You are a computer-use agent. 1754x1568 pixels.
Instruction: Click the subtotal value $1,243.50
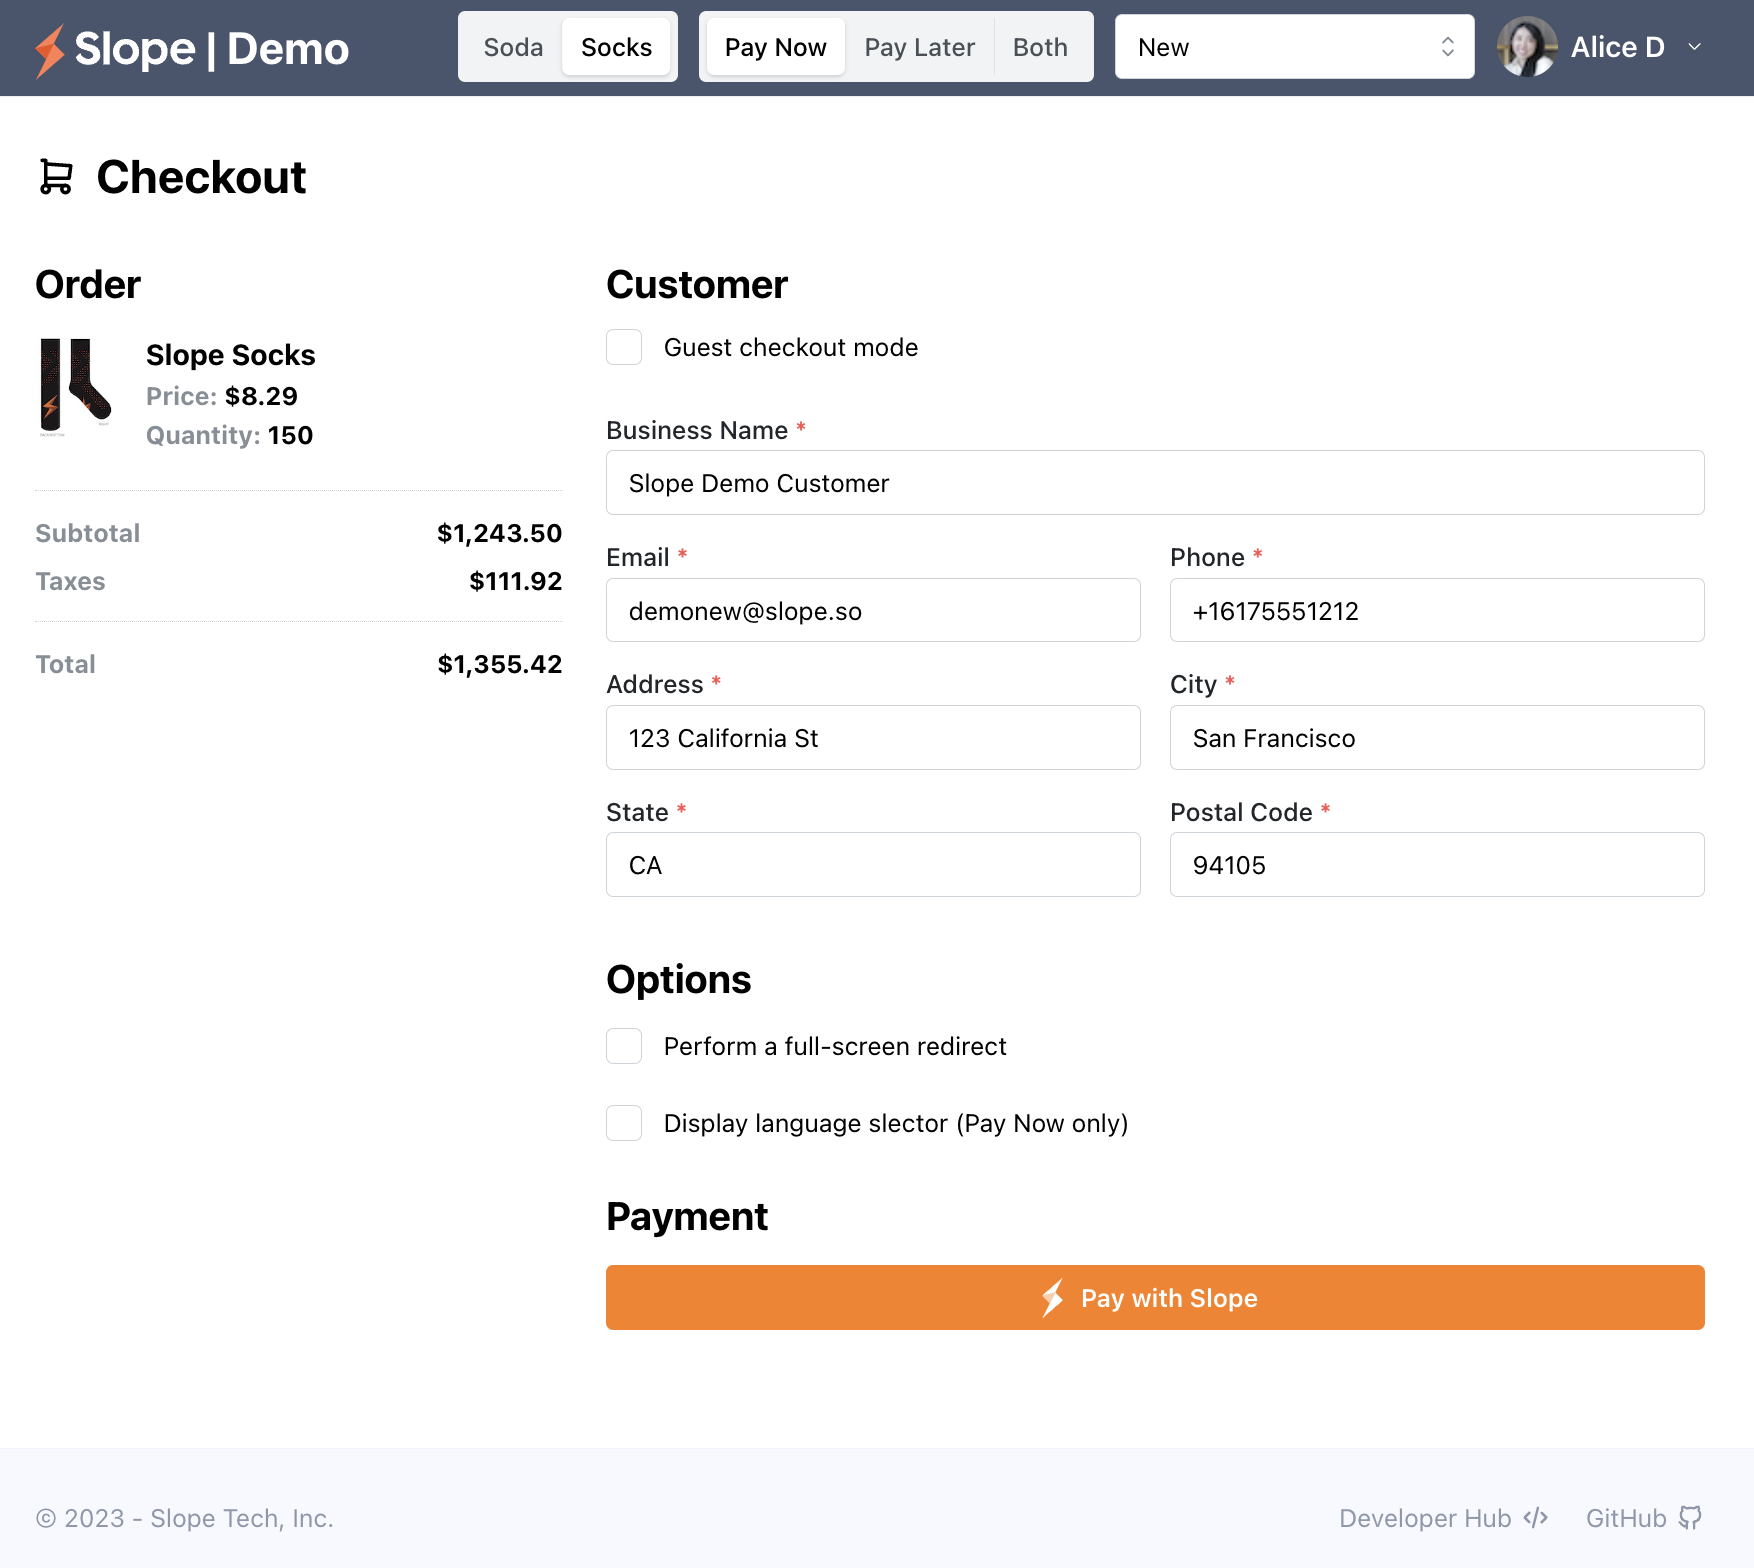500,533
